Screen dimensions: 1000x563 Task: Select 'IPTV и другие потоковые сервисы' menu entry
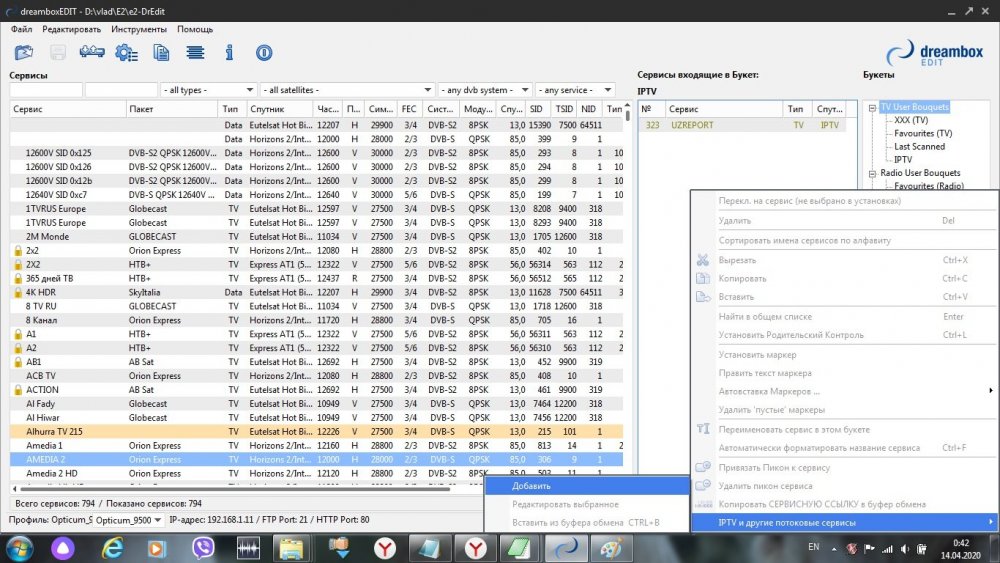(787, 522)
